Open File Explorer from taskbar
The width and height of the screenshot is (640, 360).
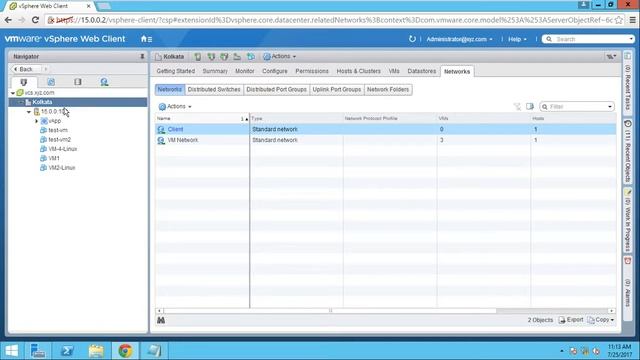click(x=96, y=351)
